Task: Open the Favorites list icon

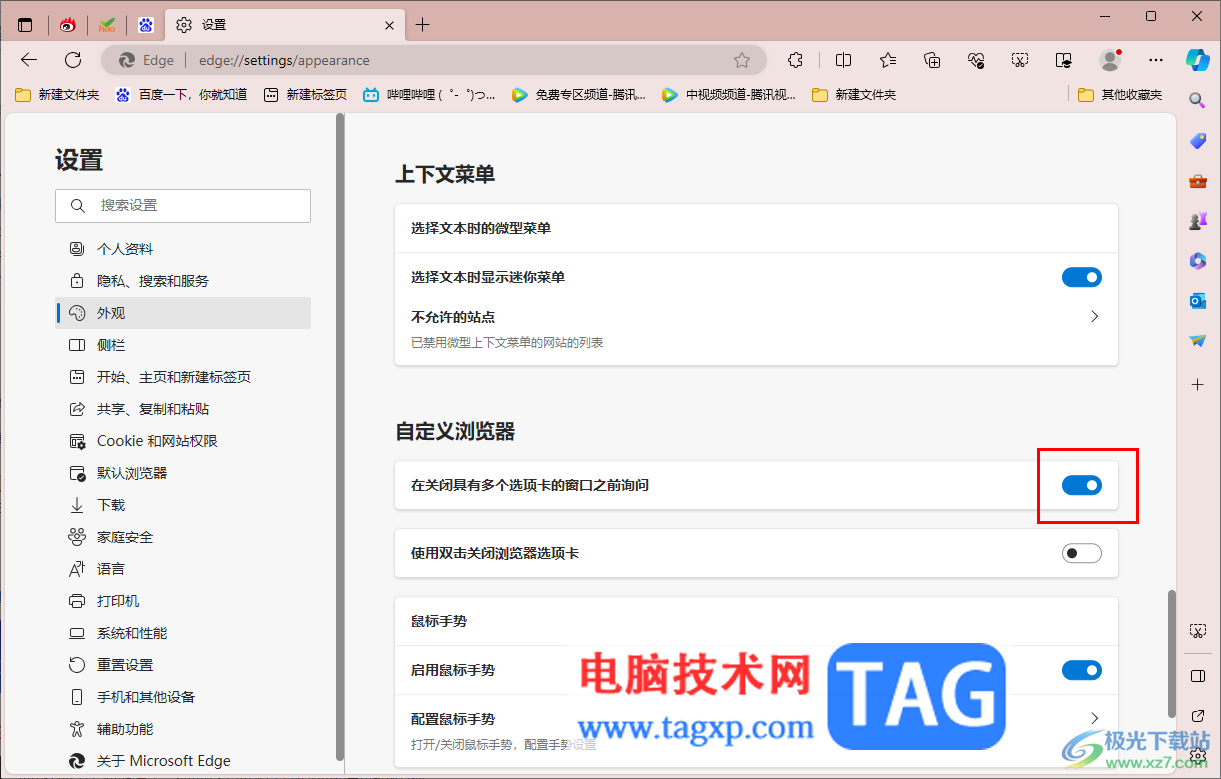Action: (x=888, y=60)
